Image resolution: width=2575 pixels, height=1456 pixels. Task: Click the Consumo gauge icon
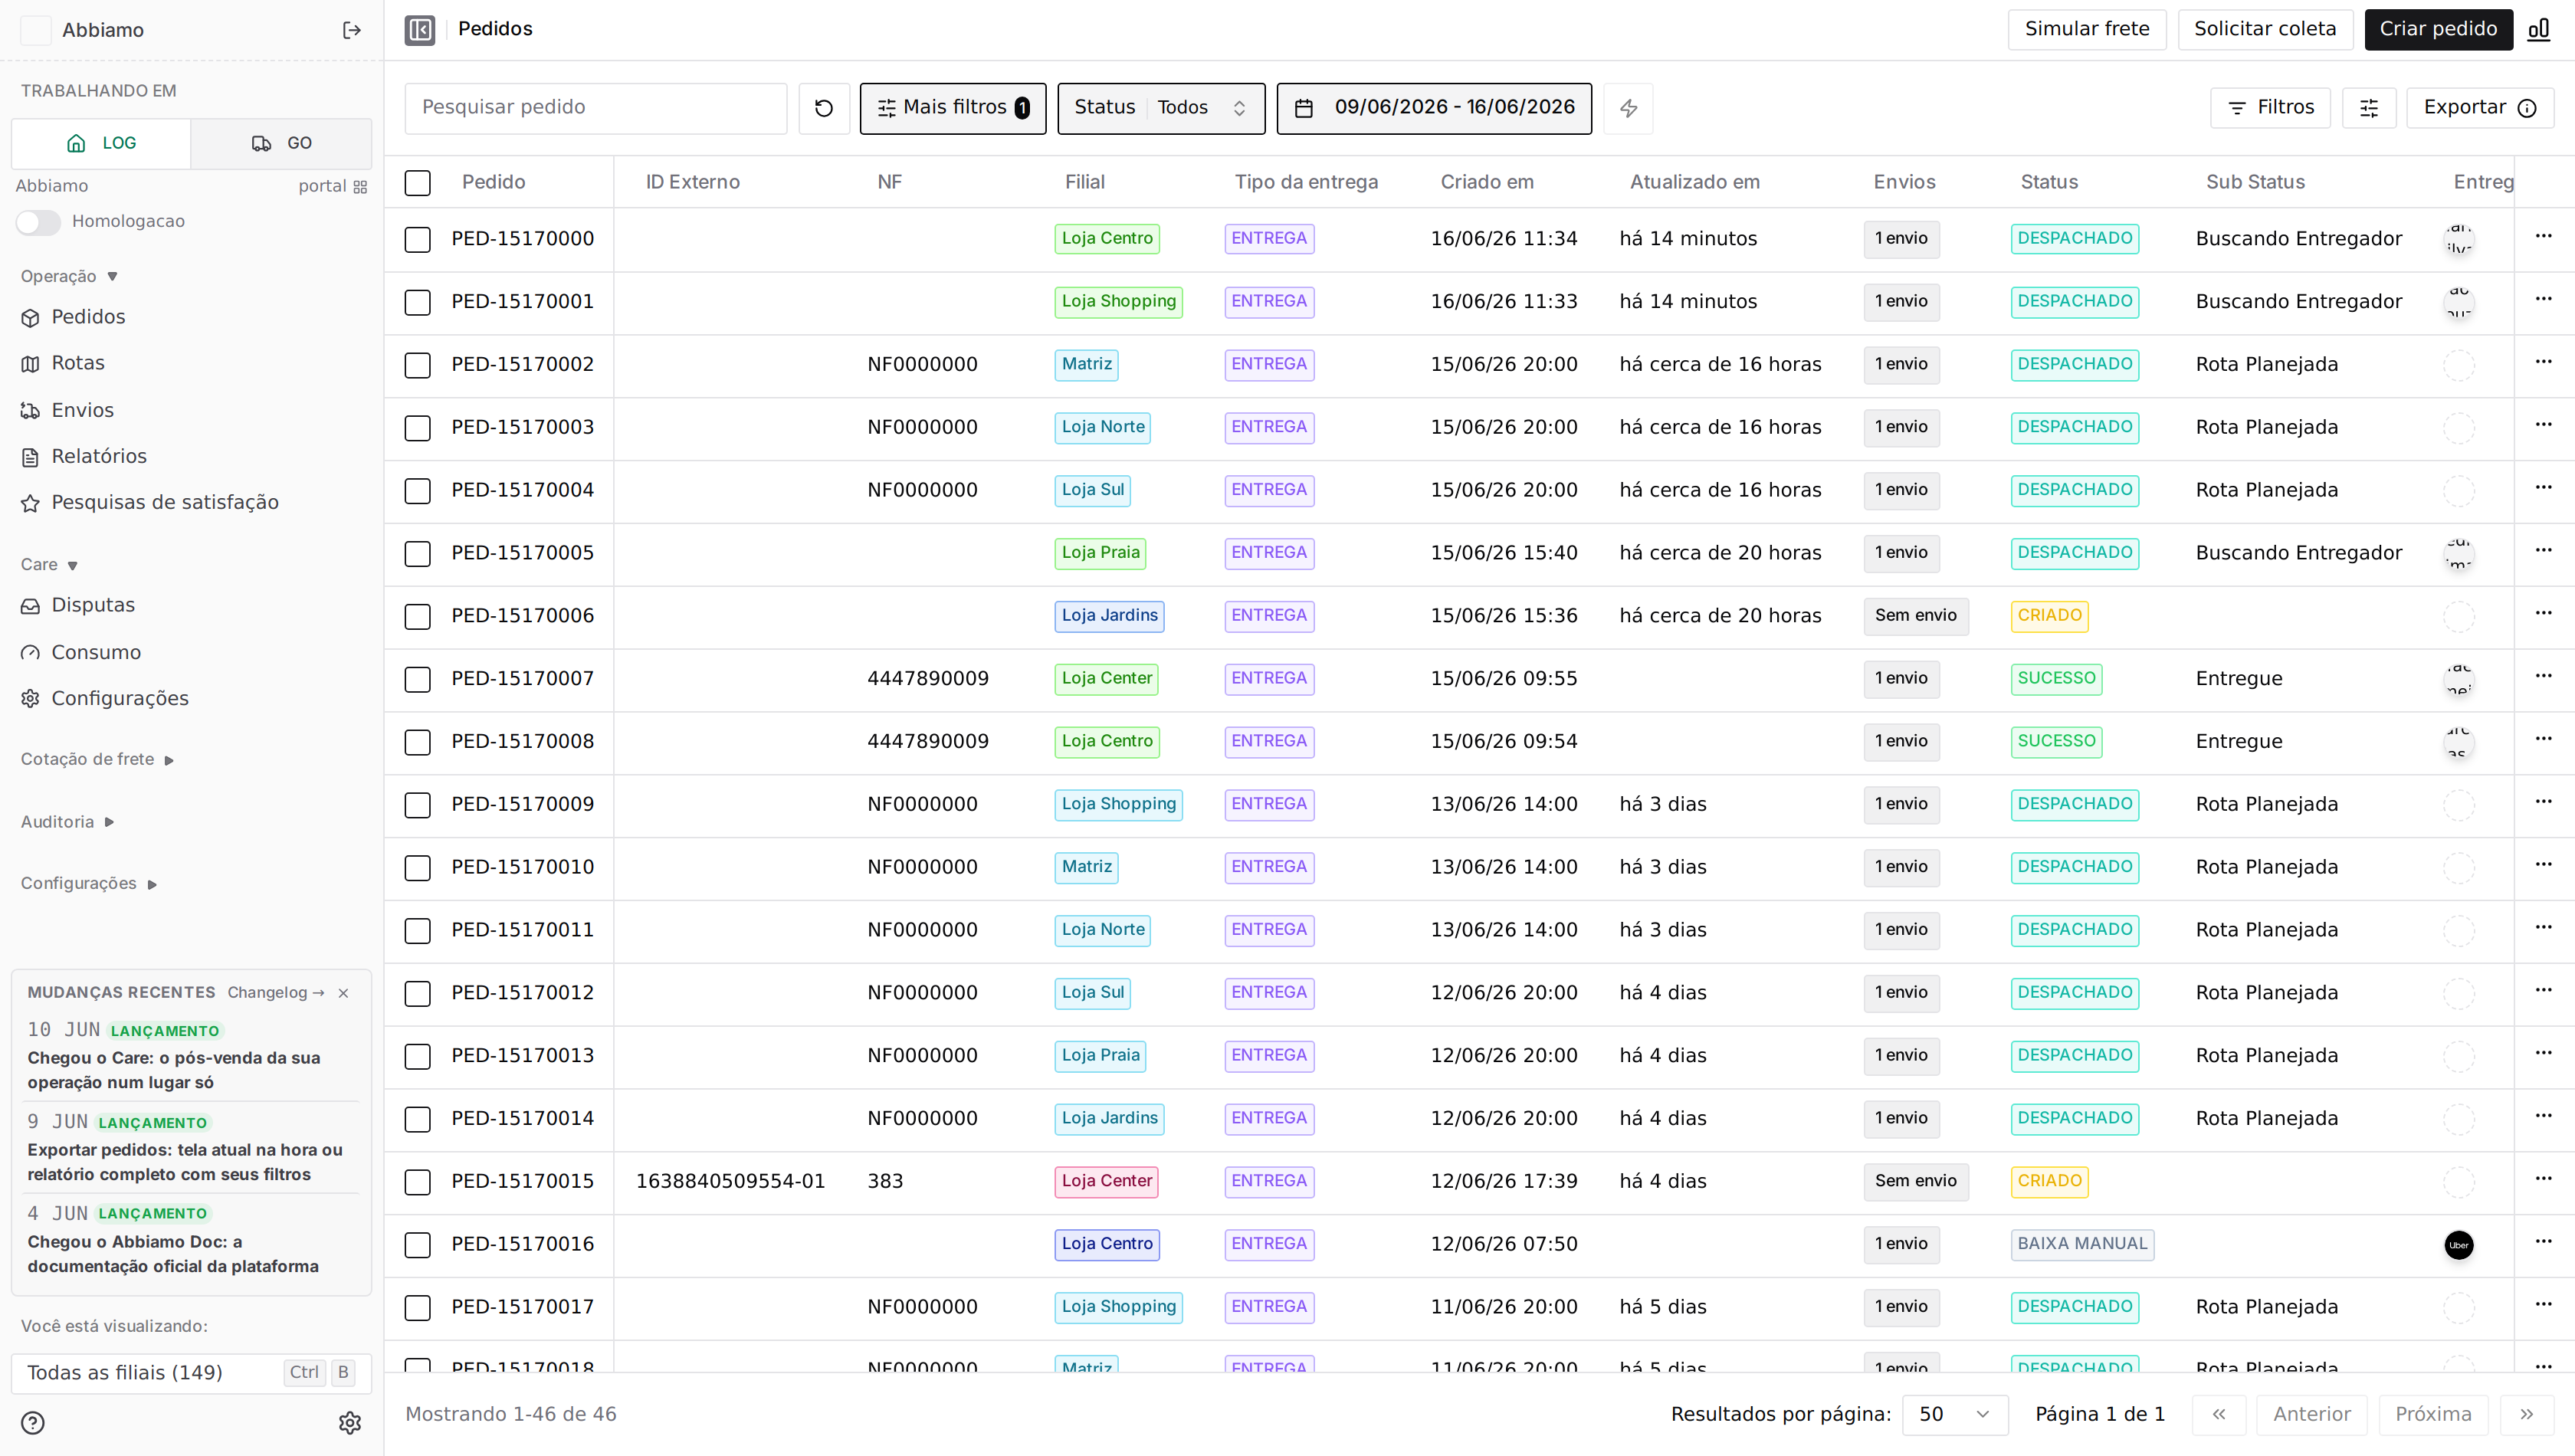31,653
